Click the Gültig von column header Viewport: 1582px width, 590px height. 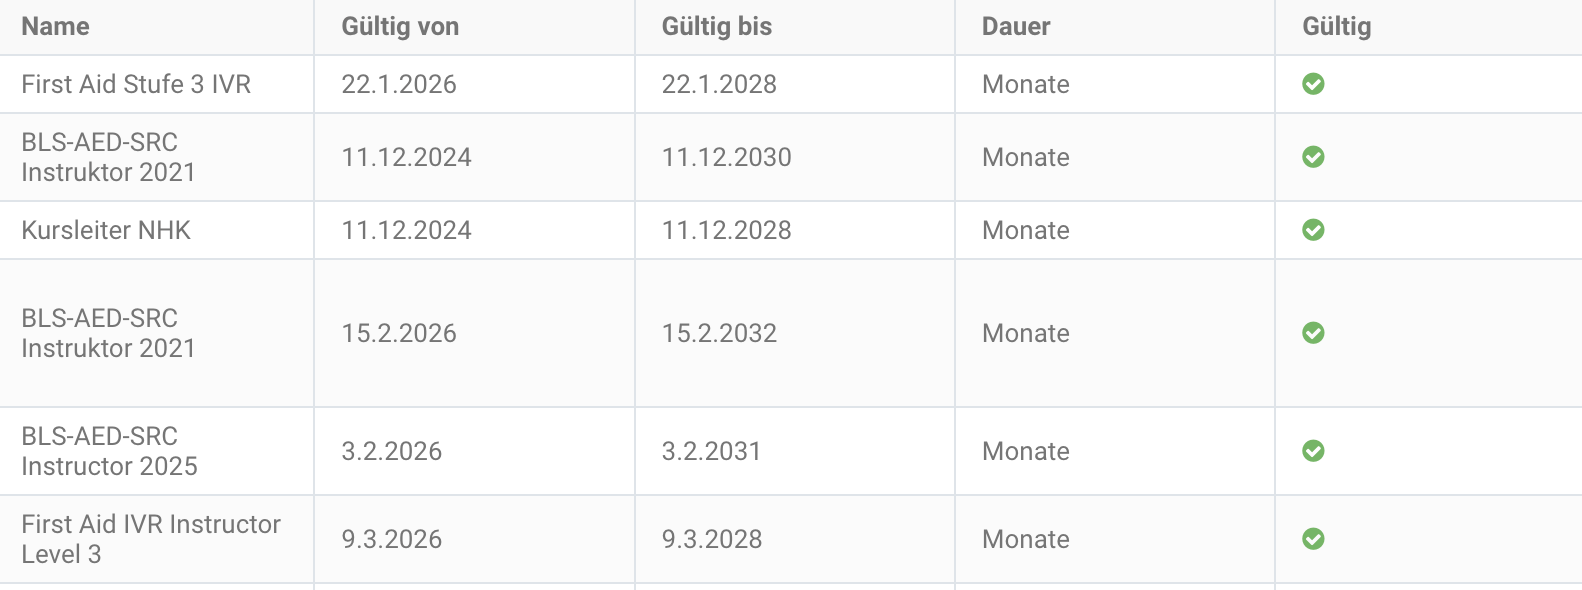(x=400, y=27)
